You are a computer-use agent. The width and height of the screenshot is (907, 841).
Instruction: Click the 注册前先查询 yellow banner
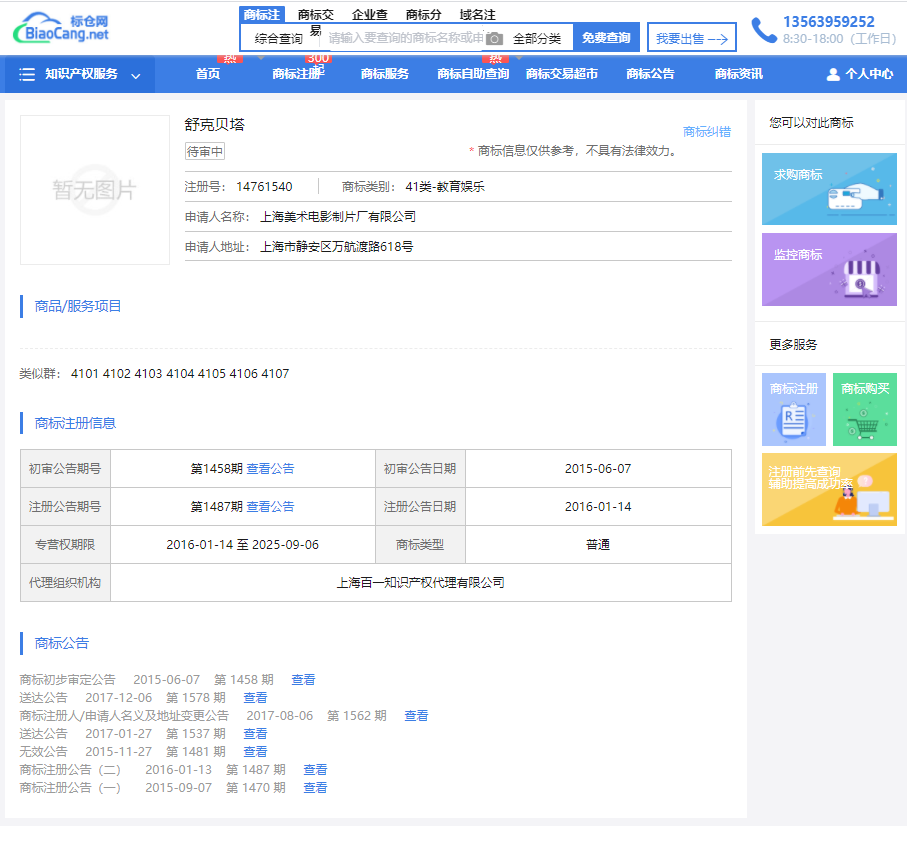(x=829, y=489)
